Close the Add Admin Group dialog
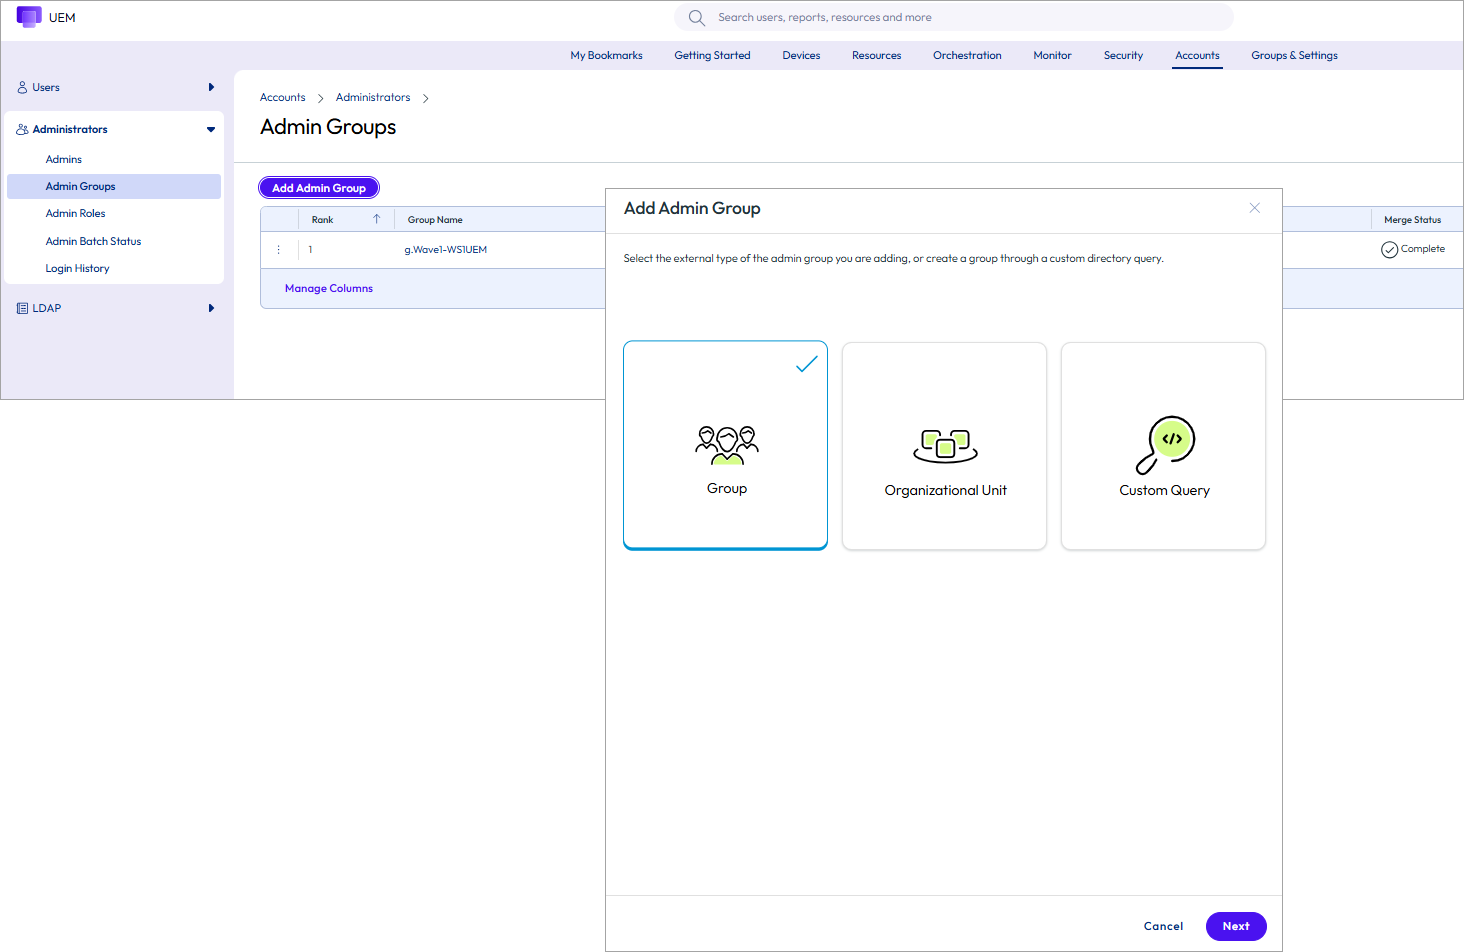The height and width of the screenshot is (952, 1464). click(x=1255, y=208)
